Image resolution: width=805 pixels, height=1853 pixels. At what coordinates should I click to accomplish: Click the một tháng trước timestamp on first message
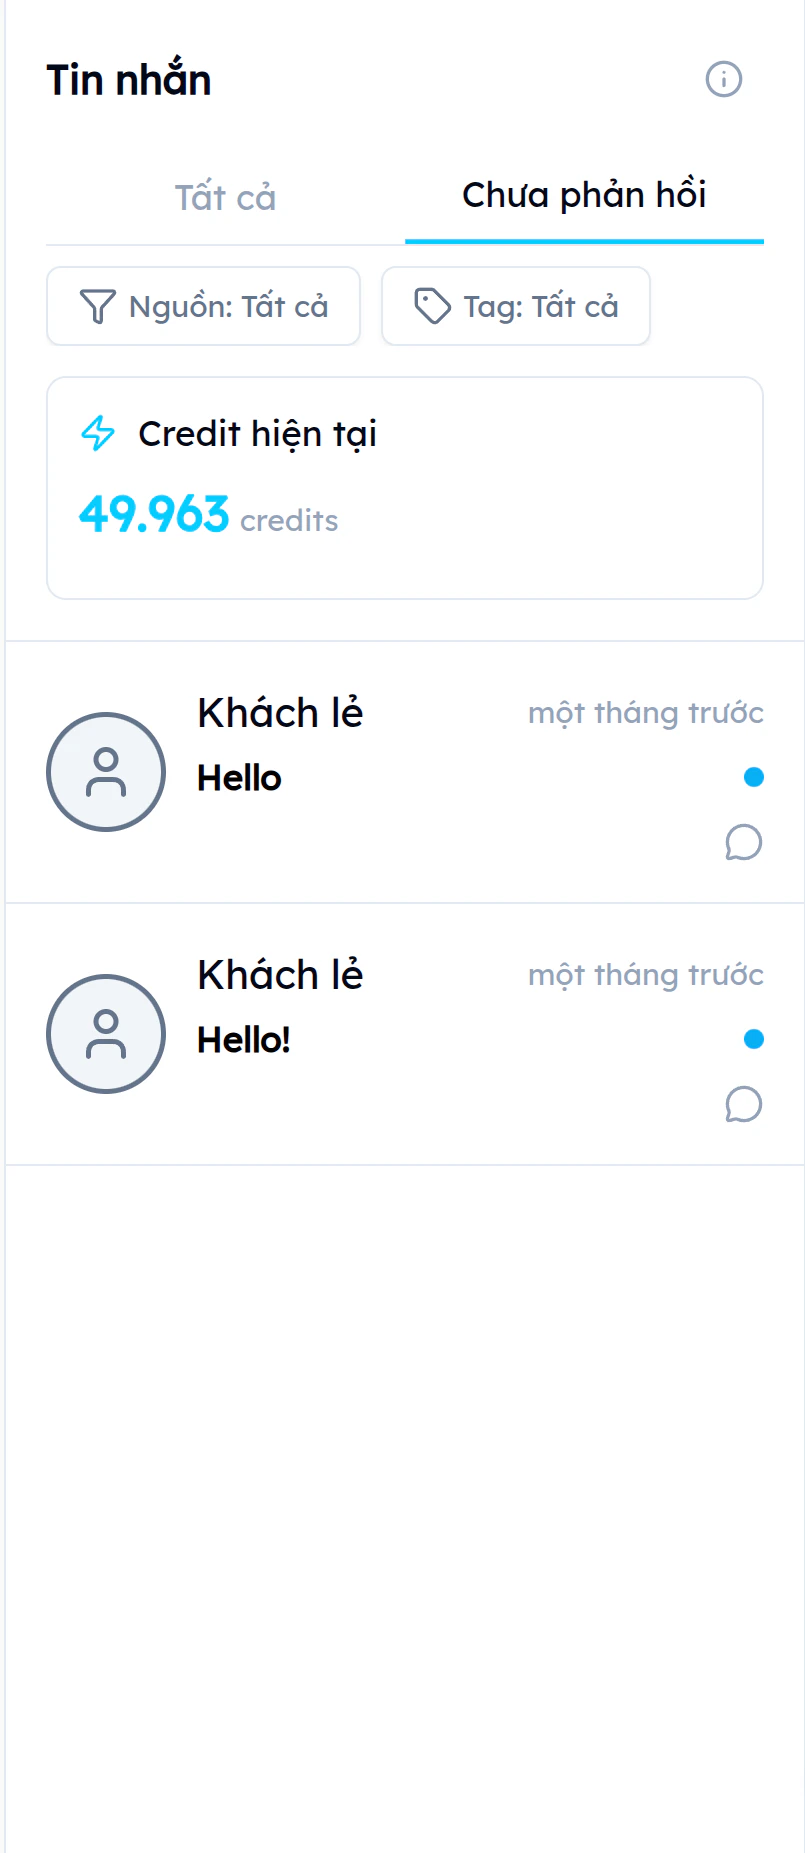pos(645,712)
